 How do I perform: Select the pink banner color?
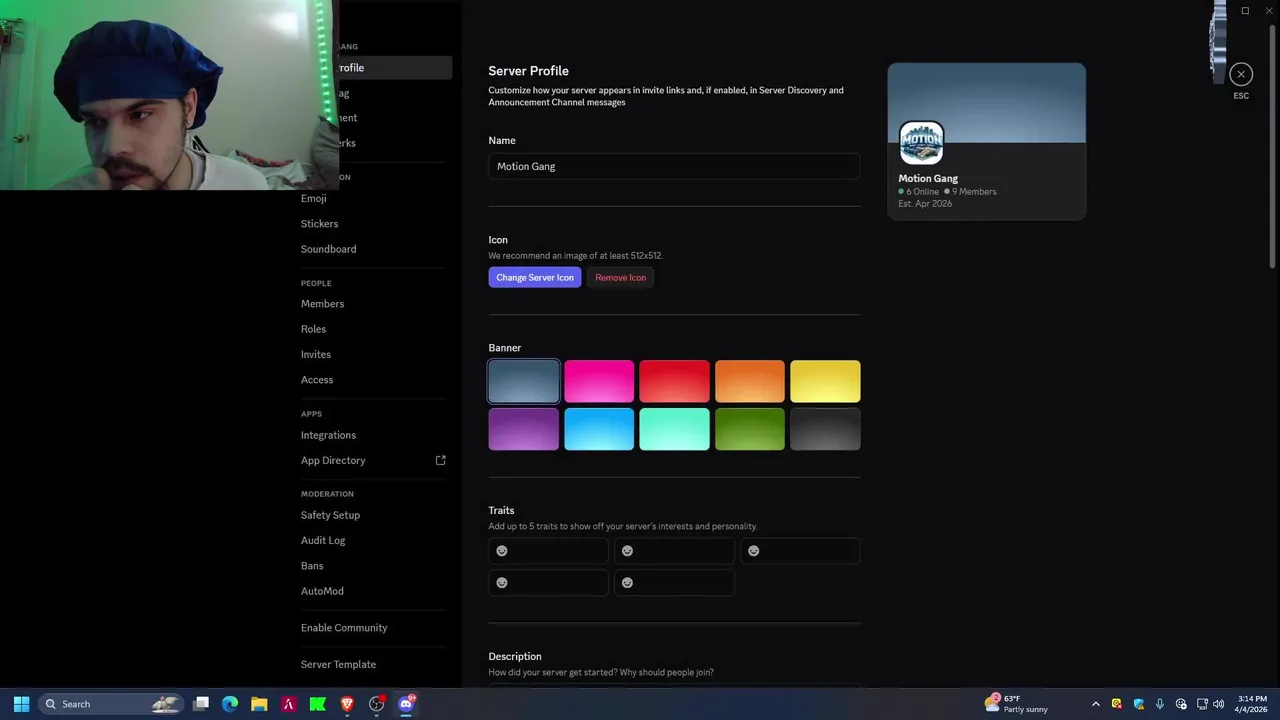pos(599,381)
